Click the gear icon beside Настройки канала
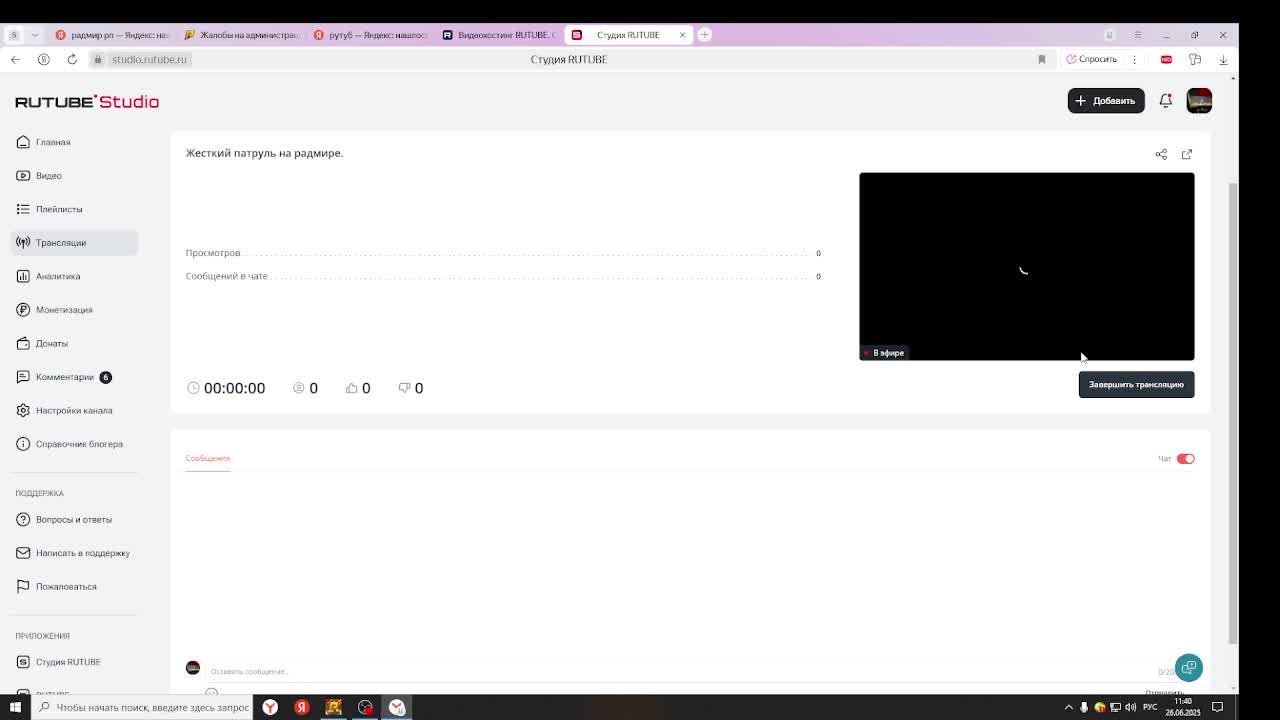The width and height of the screenshot is (1280, 720). [x=23, y=410]
